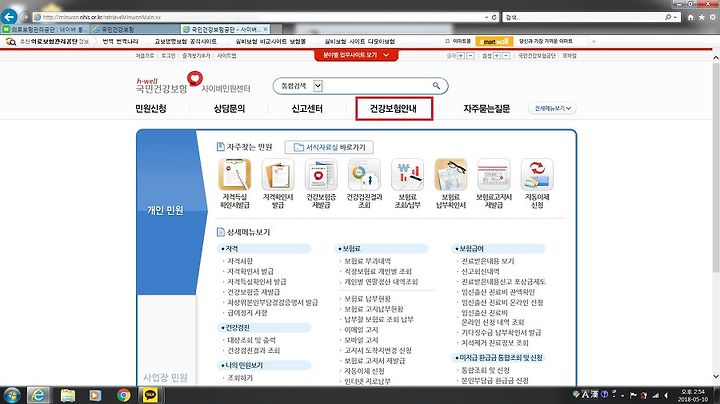Open the 자동이체 신청 shortcut icon
Image resolution: width=720 pixels, height=404 pixels.
[x=537, y=174]
